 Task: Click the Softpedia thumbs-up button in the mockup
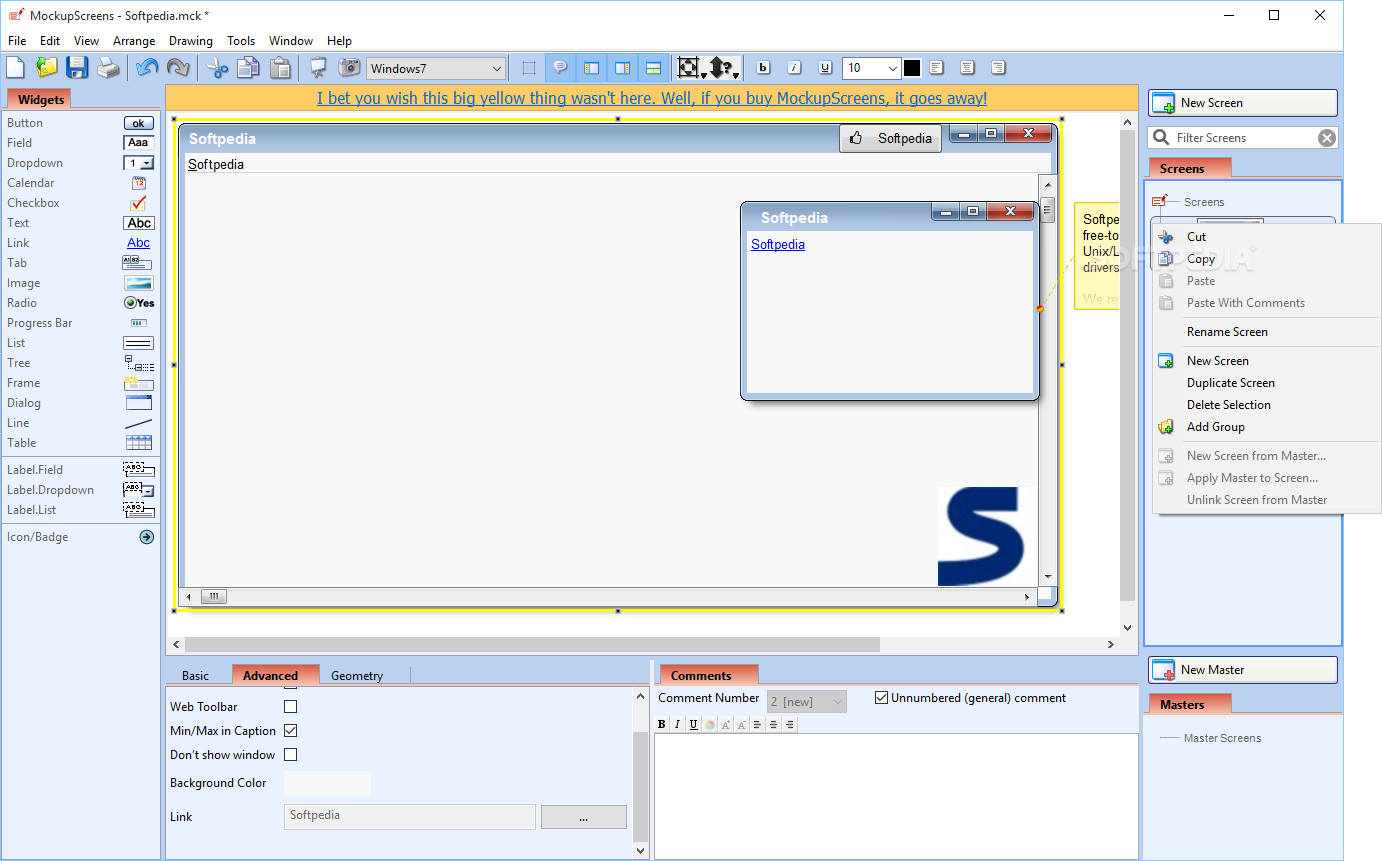[x=890, y=139]
